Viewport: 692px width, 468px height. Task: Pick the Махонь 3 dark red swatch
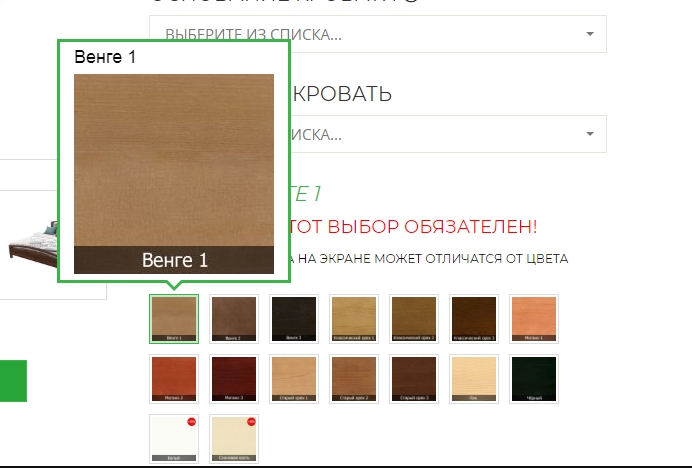(234, 379)
